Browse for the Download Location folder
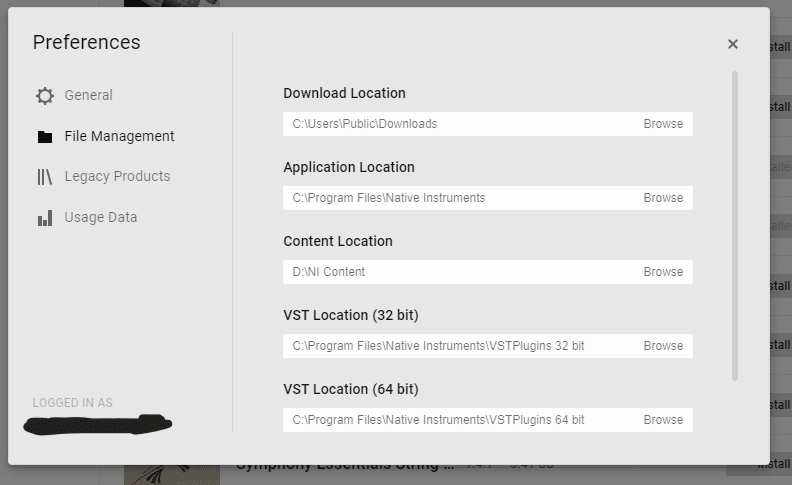Image resolution: width=792 pixels, height=485 pixels. click(663, 124)
